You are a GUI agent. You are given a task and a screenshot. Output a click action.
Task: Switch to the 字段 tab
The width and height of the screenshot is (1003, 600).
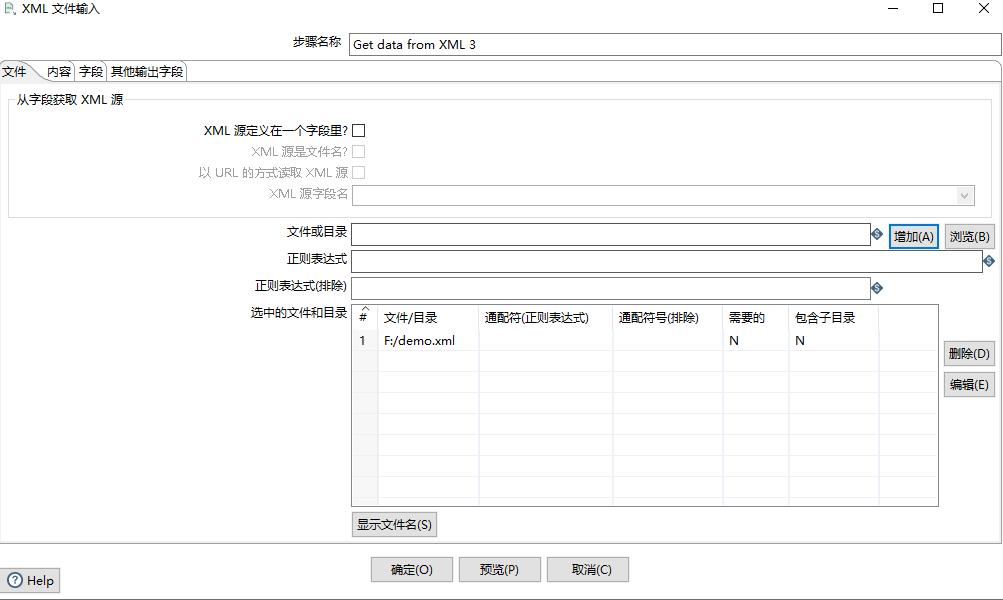click(x=89, y=70)
